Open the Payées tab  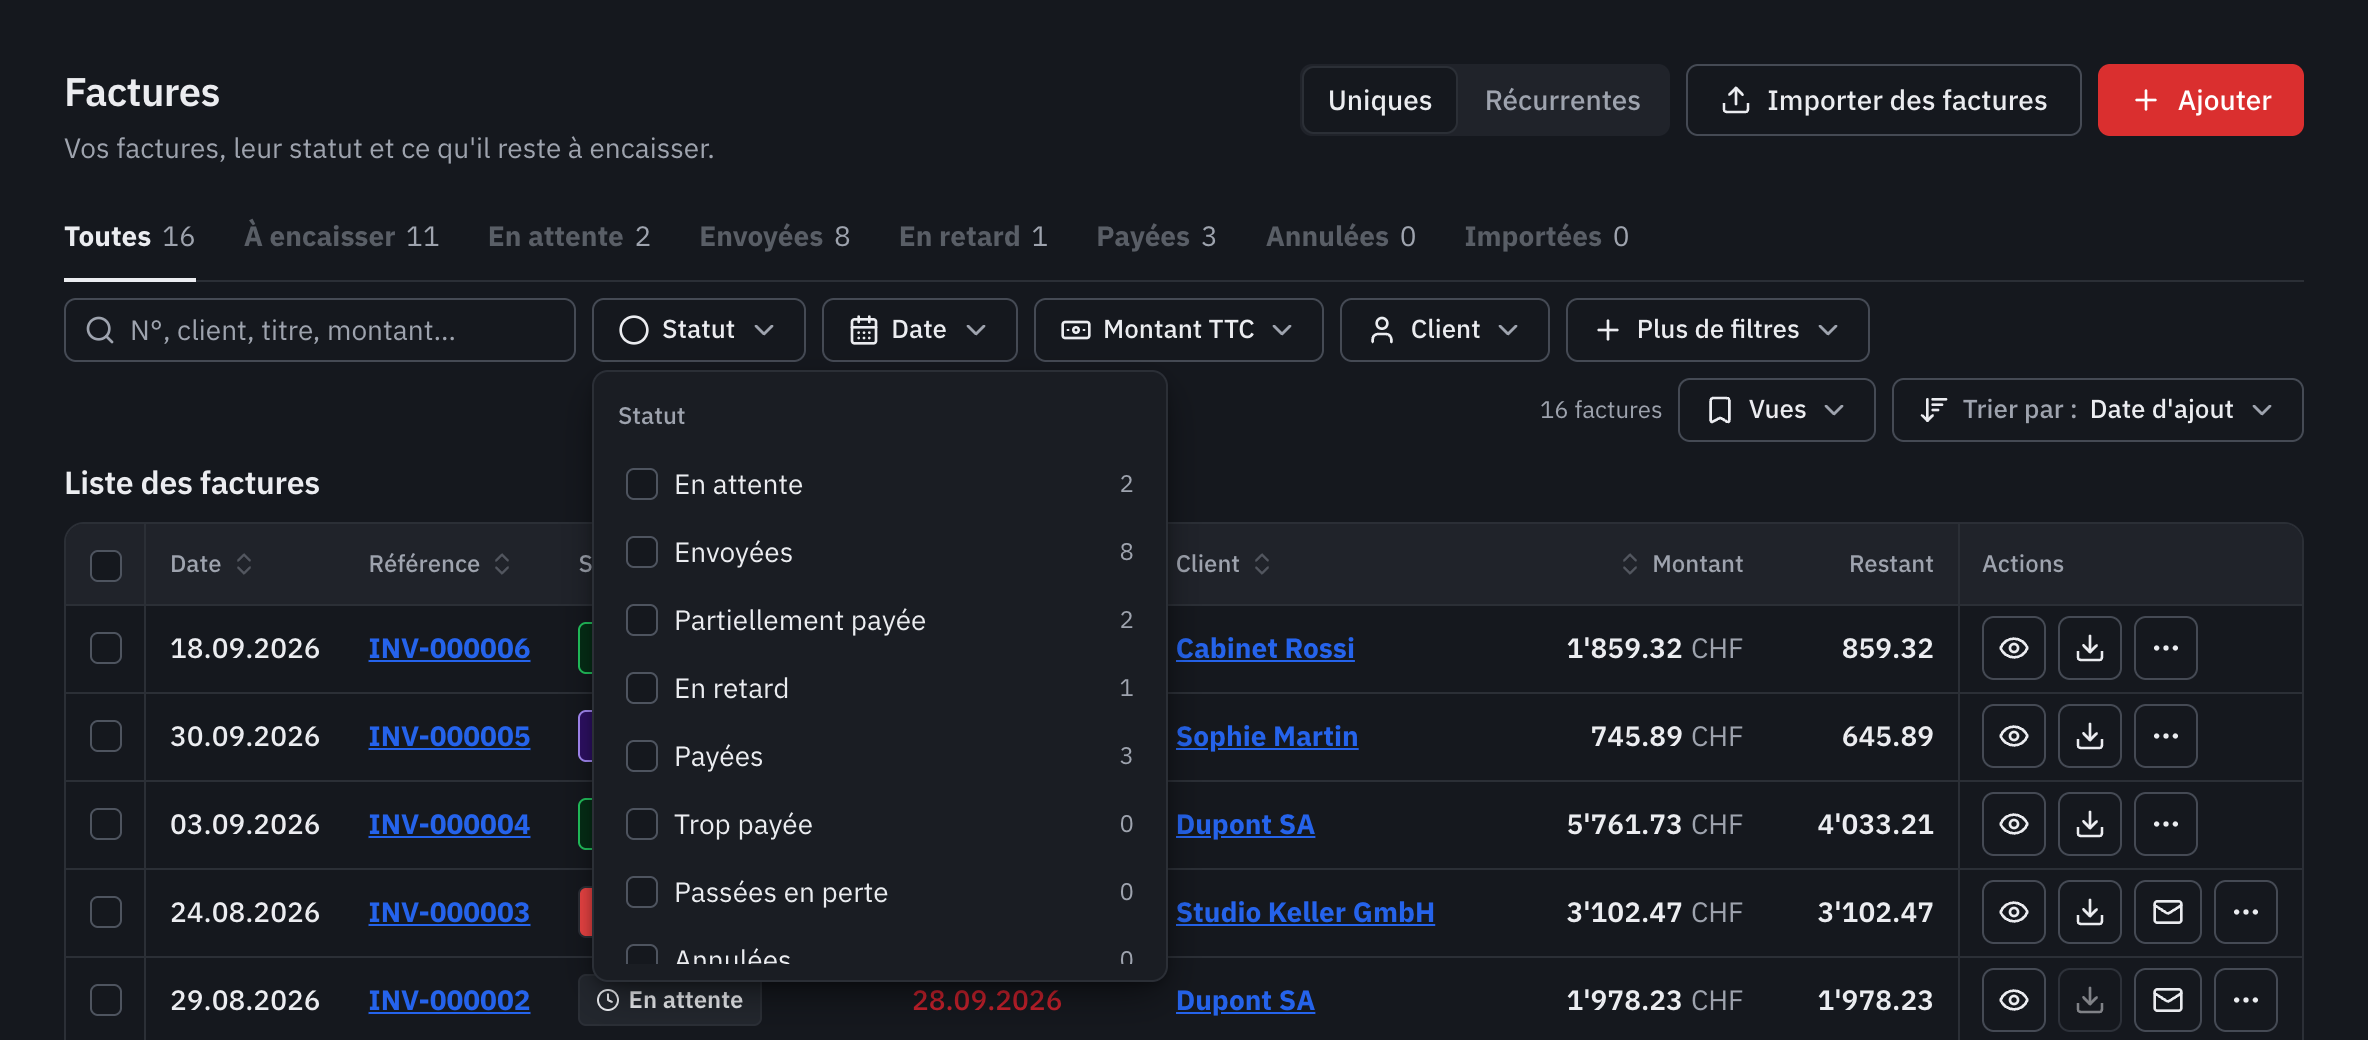(1156, 237)
